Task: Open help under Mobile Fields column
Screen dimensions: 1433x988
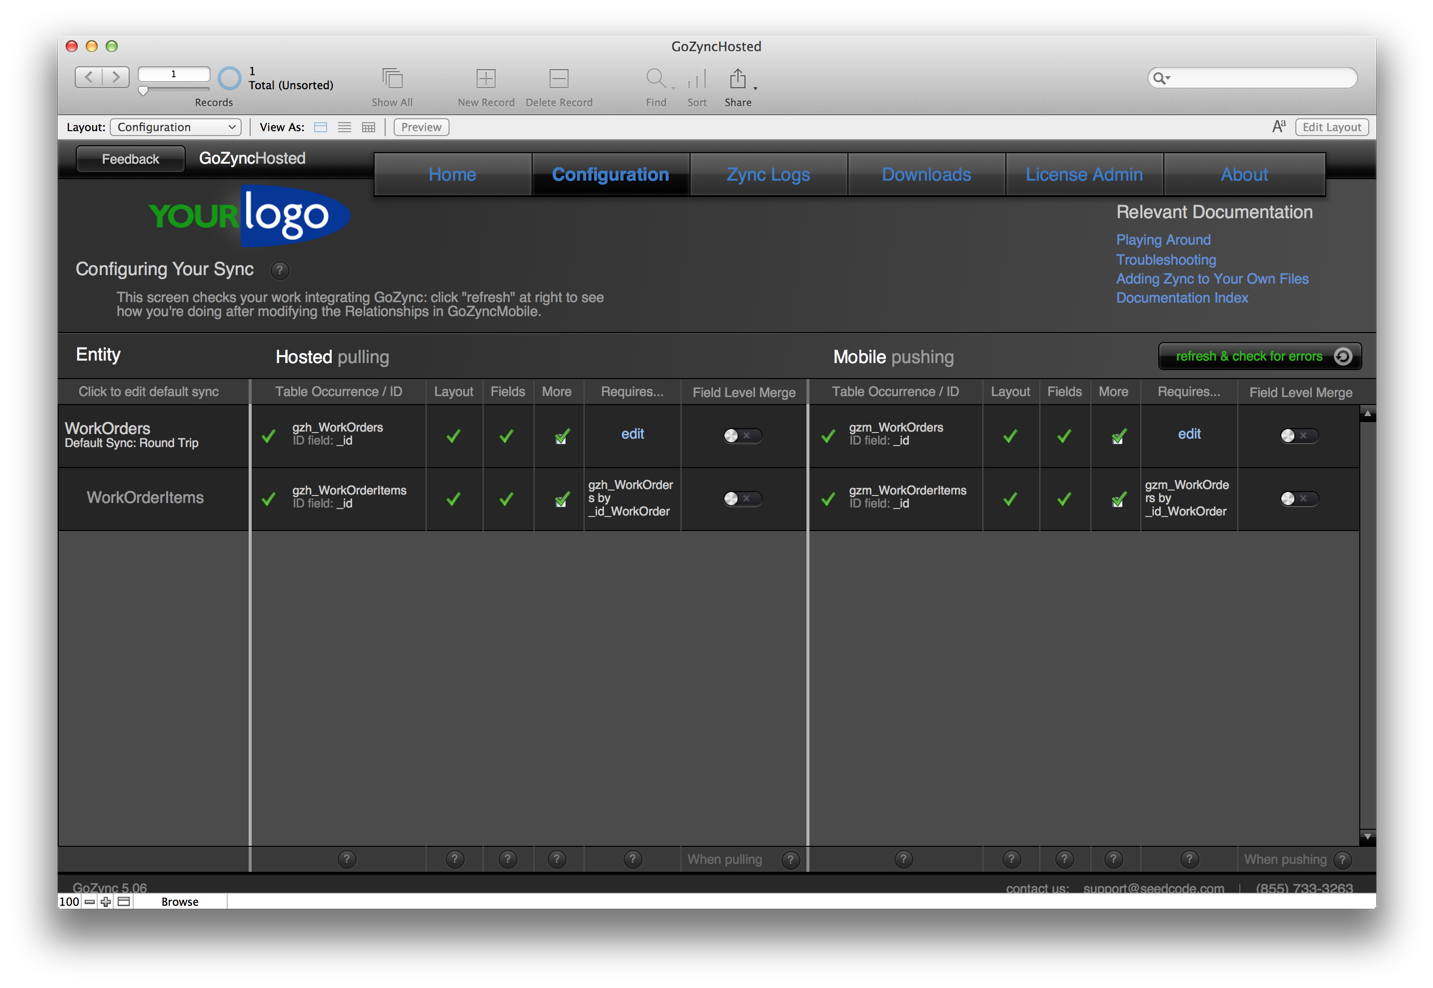Action: (1065, 859)
